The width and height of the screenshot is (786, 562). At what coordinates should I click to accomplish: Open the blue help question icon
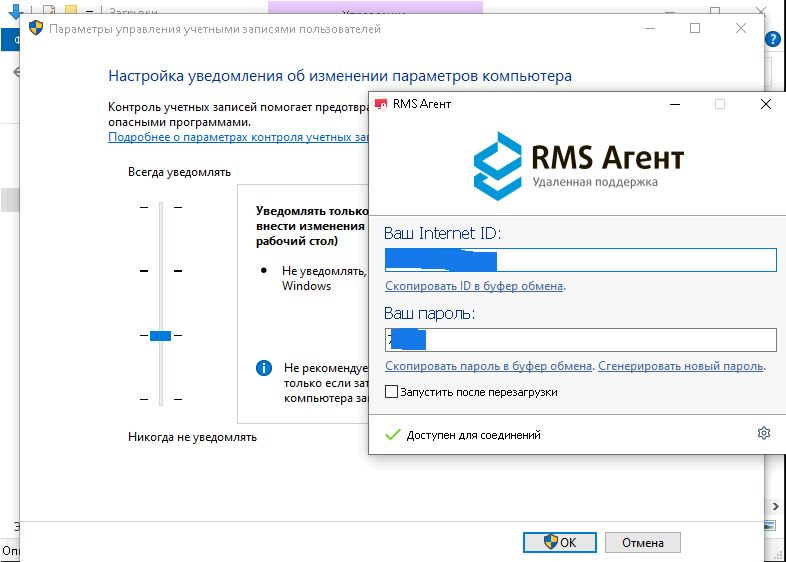point(773,39)
